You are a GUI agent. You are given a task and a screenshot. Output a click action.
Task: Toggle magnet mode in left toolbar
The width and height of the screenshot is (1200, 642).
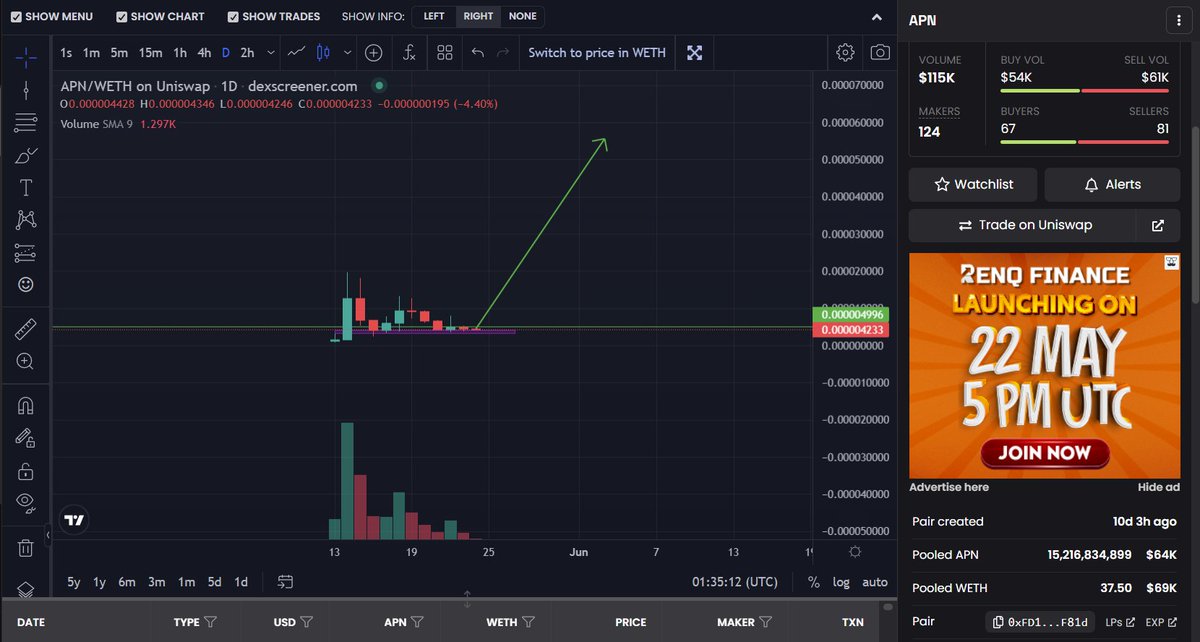[26, 405]
